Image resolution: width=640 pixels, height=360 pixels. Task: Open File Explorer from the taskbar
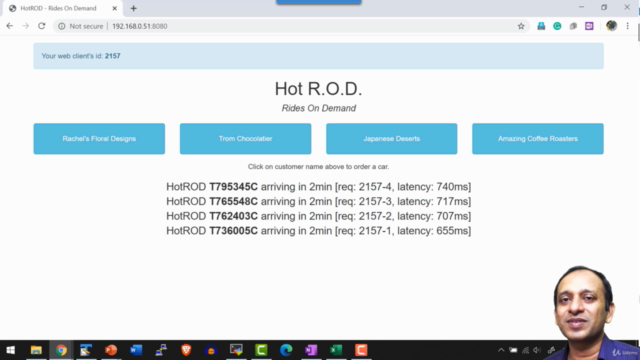(x=36, y=350)
